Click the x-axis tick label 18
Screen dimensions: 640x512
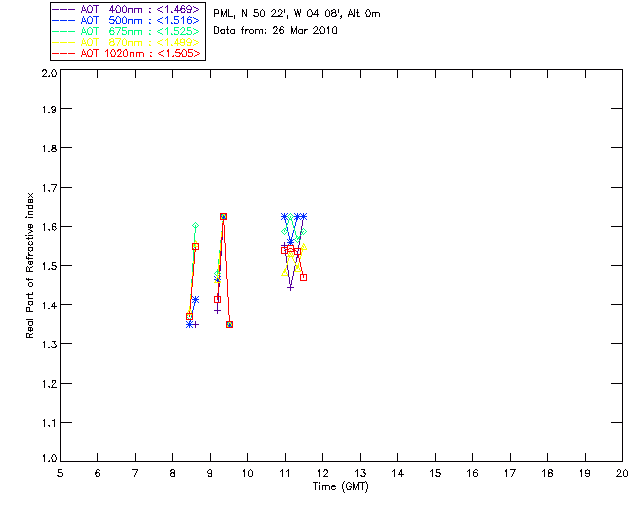[x=547, y=473]
